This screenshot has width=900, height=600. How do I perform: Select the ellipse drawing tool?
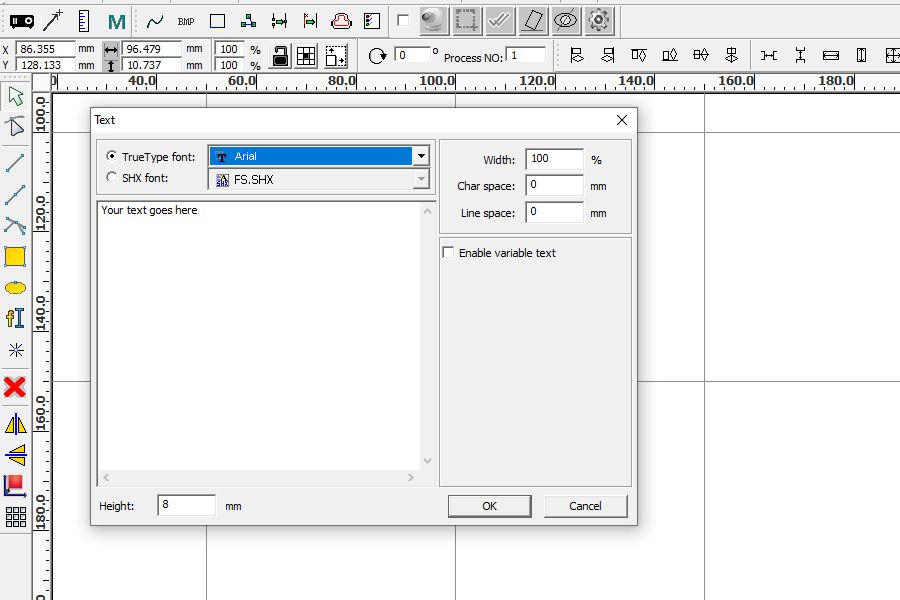coord(14,287)
